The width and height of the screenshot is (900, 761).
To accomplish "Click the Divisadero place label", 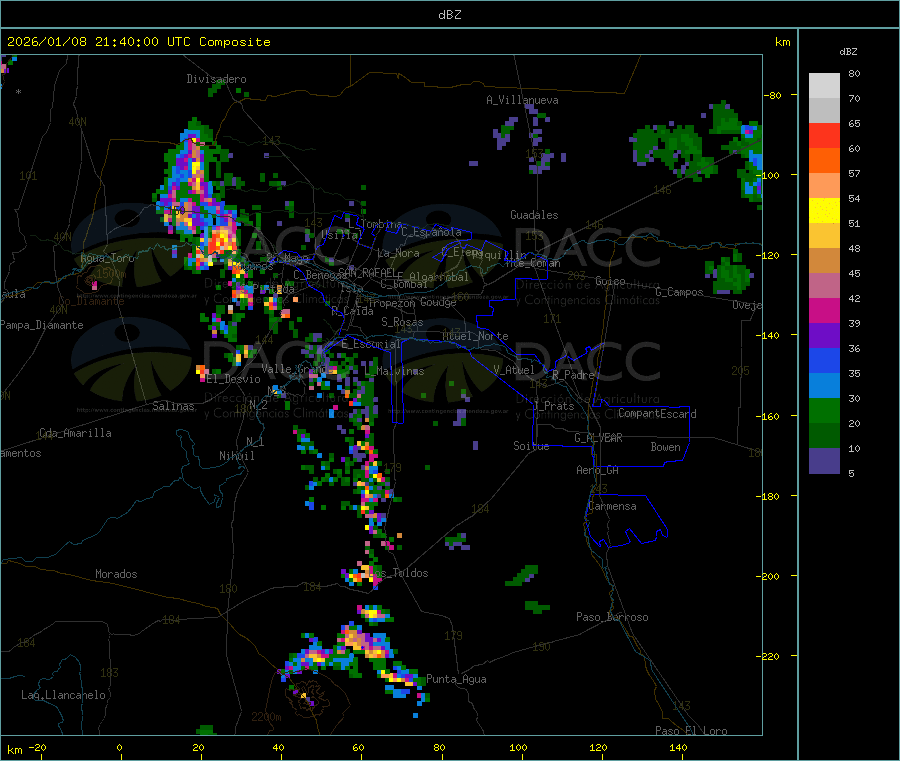I will [216, 79].
